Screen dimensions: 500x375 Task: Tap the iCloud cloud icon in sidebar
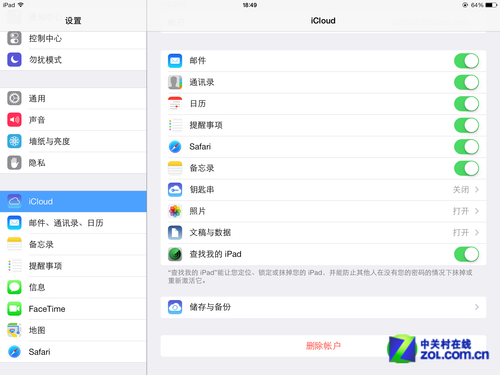14,201
